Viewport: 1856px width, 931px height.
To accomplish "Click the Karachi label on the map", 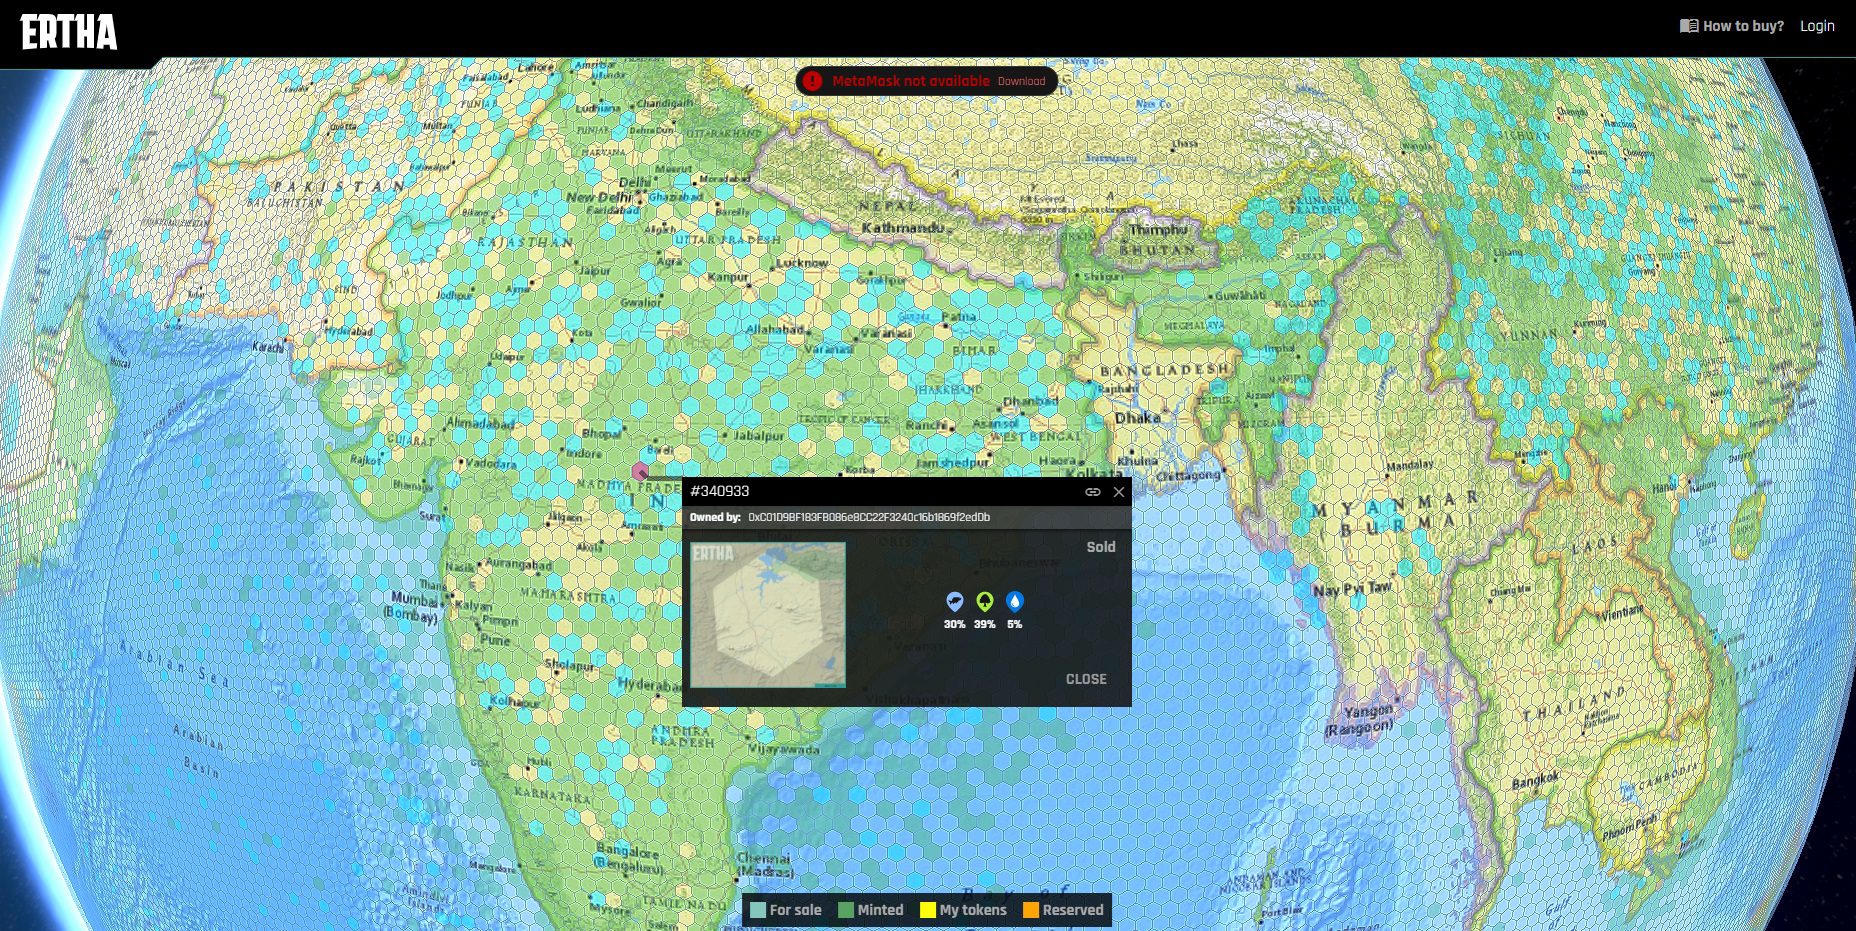I will click(268, 347).
